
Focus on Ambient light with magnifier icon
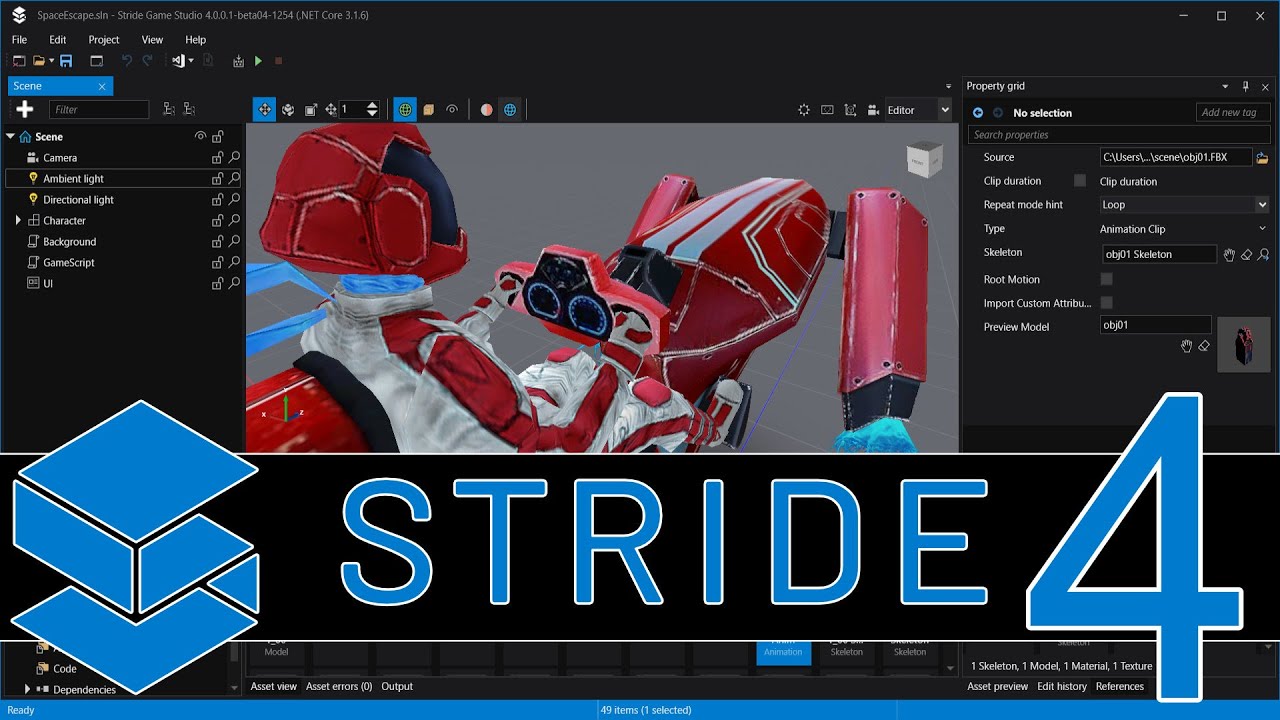coord(234,179)
